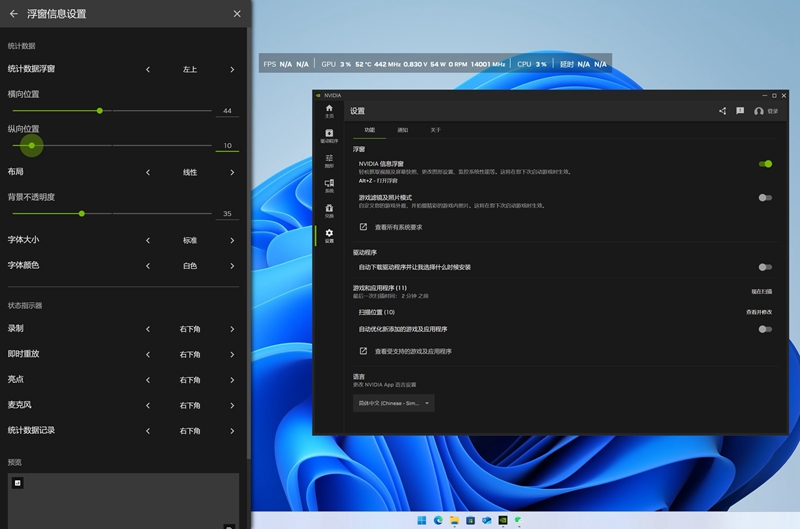The image size is (800, 529).
Task: Toggle 自动下载驱动程序 switch
Action: coord(765,267)
